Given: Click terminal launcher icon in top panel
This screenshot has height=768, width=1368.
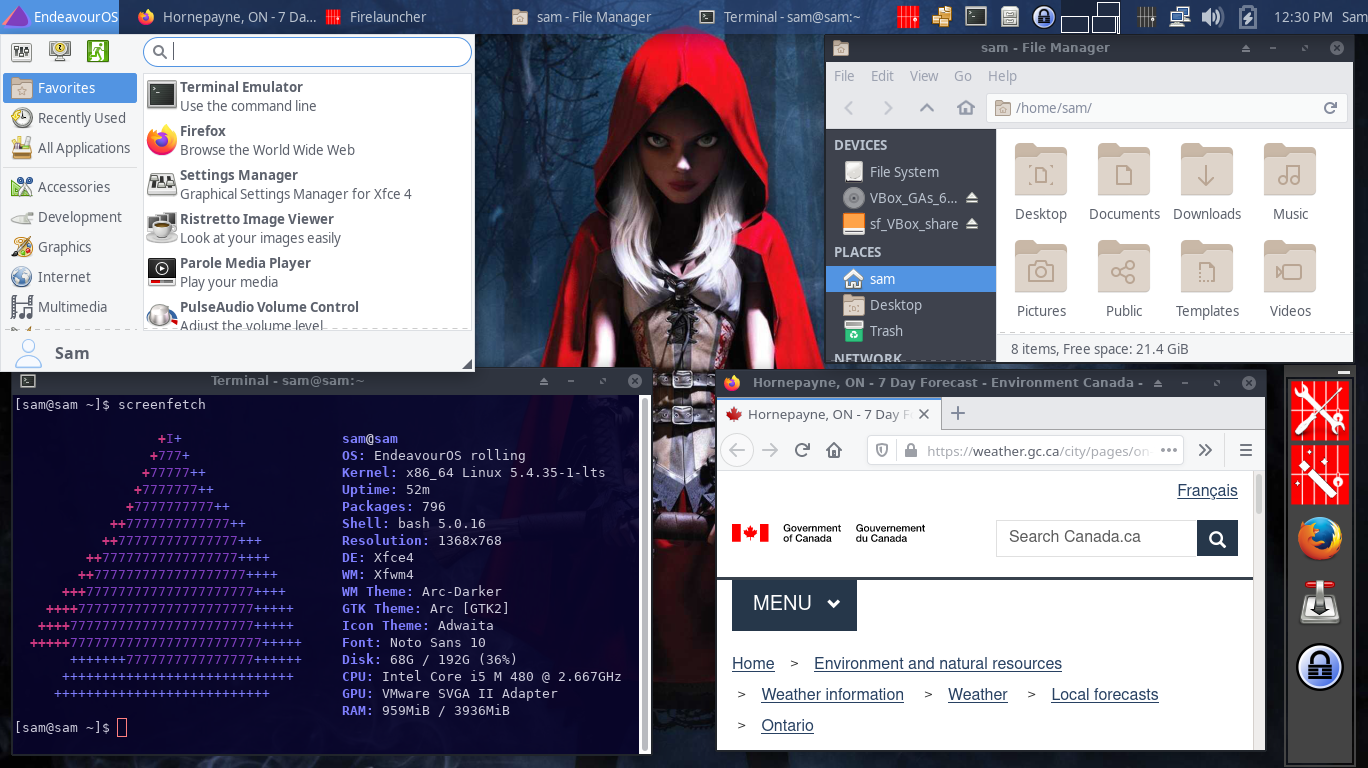Looking at the screenshot, I should click(x=976, y=17).
